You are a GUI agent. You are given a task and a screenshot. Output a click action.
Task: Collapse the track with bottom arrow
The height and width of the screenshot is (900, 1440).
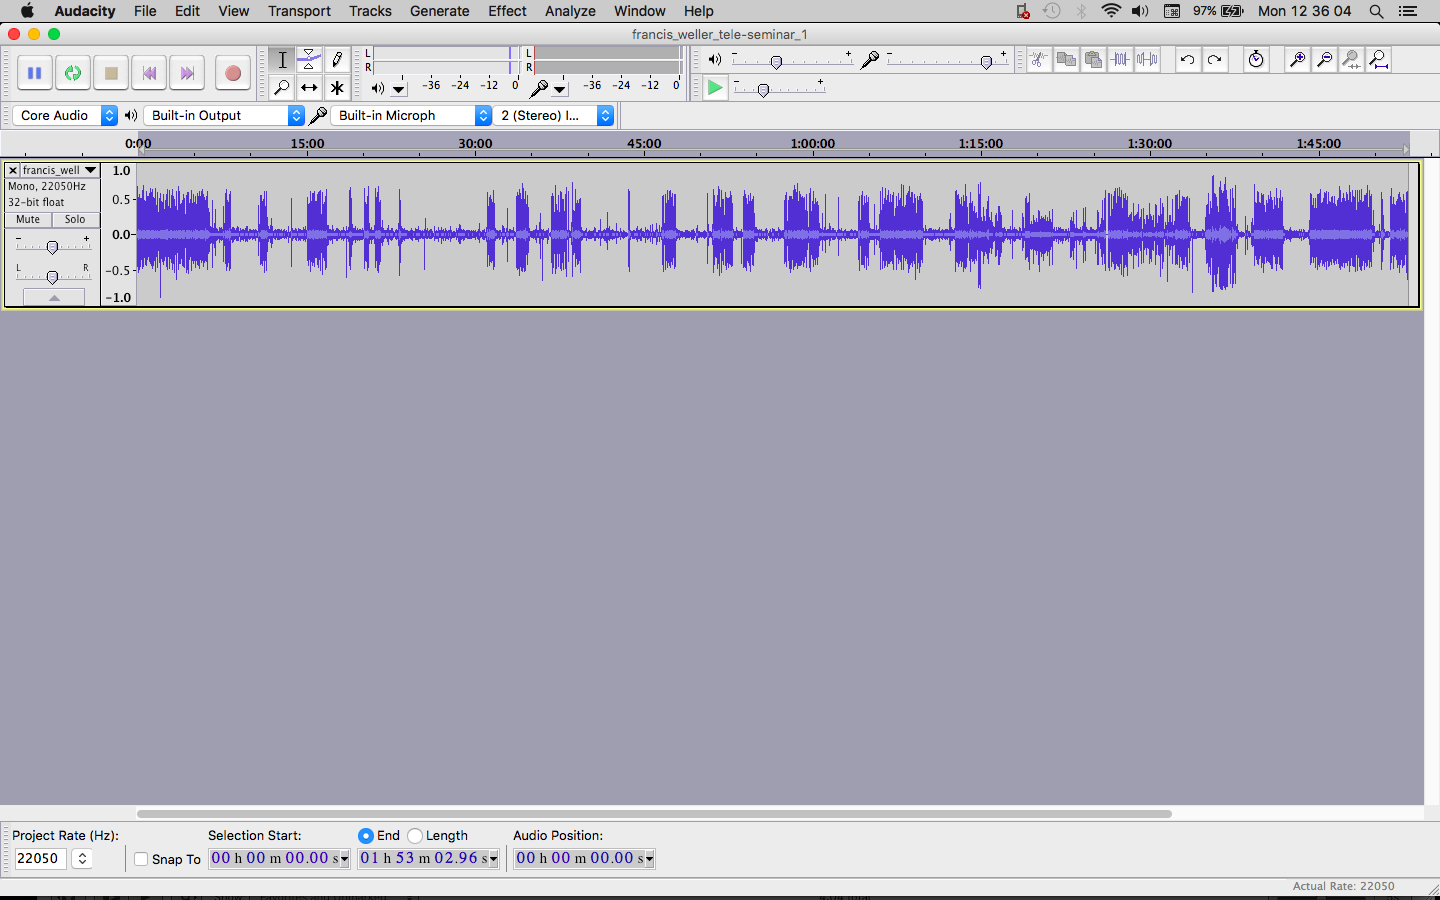[54, 298]
